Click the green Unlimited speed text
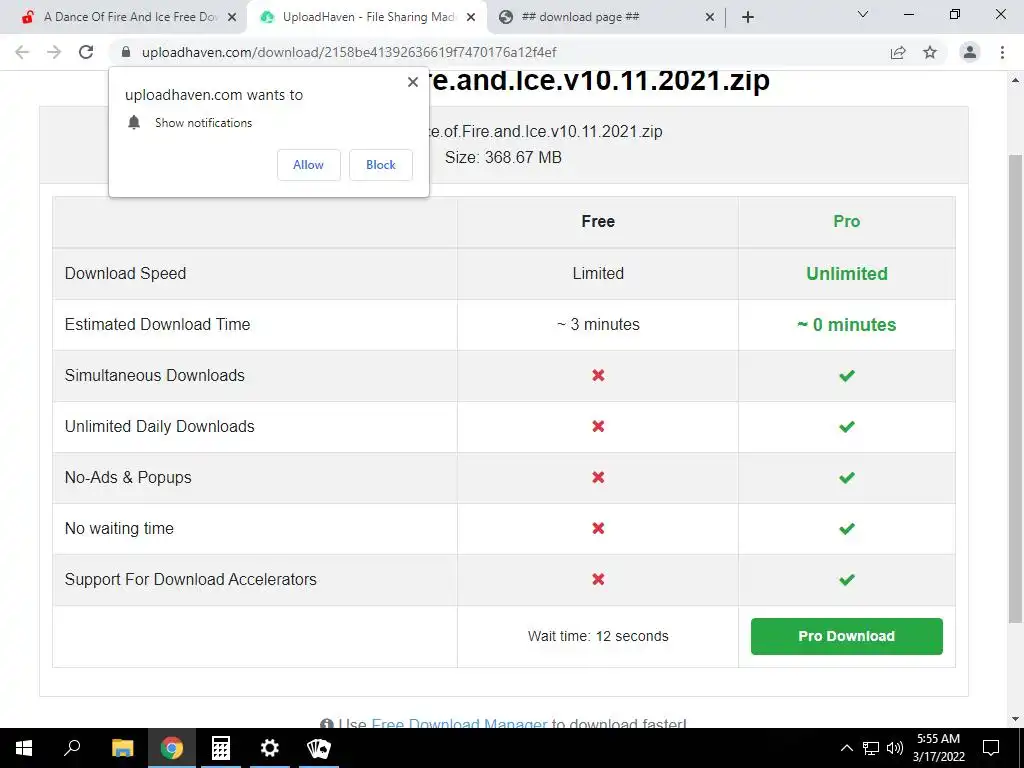This screenshot has width=1024, height=768. point(846,274)
